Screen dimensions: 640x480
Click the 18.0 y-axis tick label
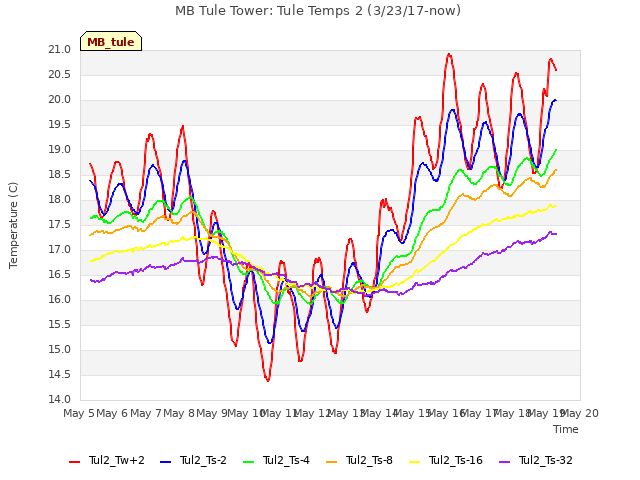point(60,200)
